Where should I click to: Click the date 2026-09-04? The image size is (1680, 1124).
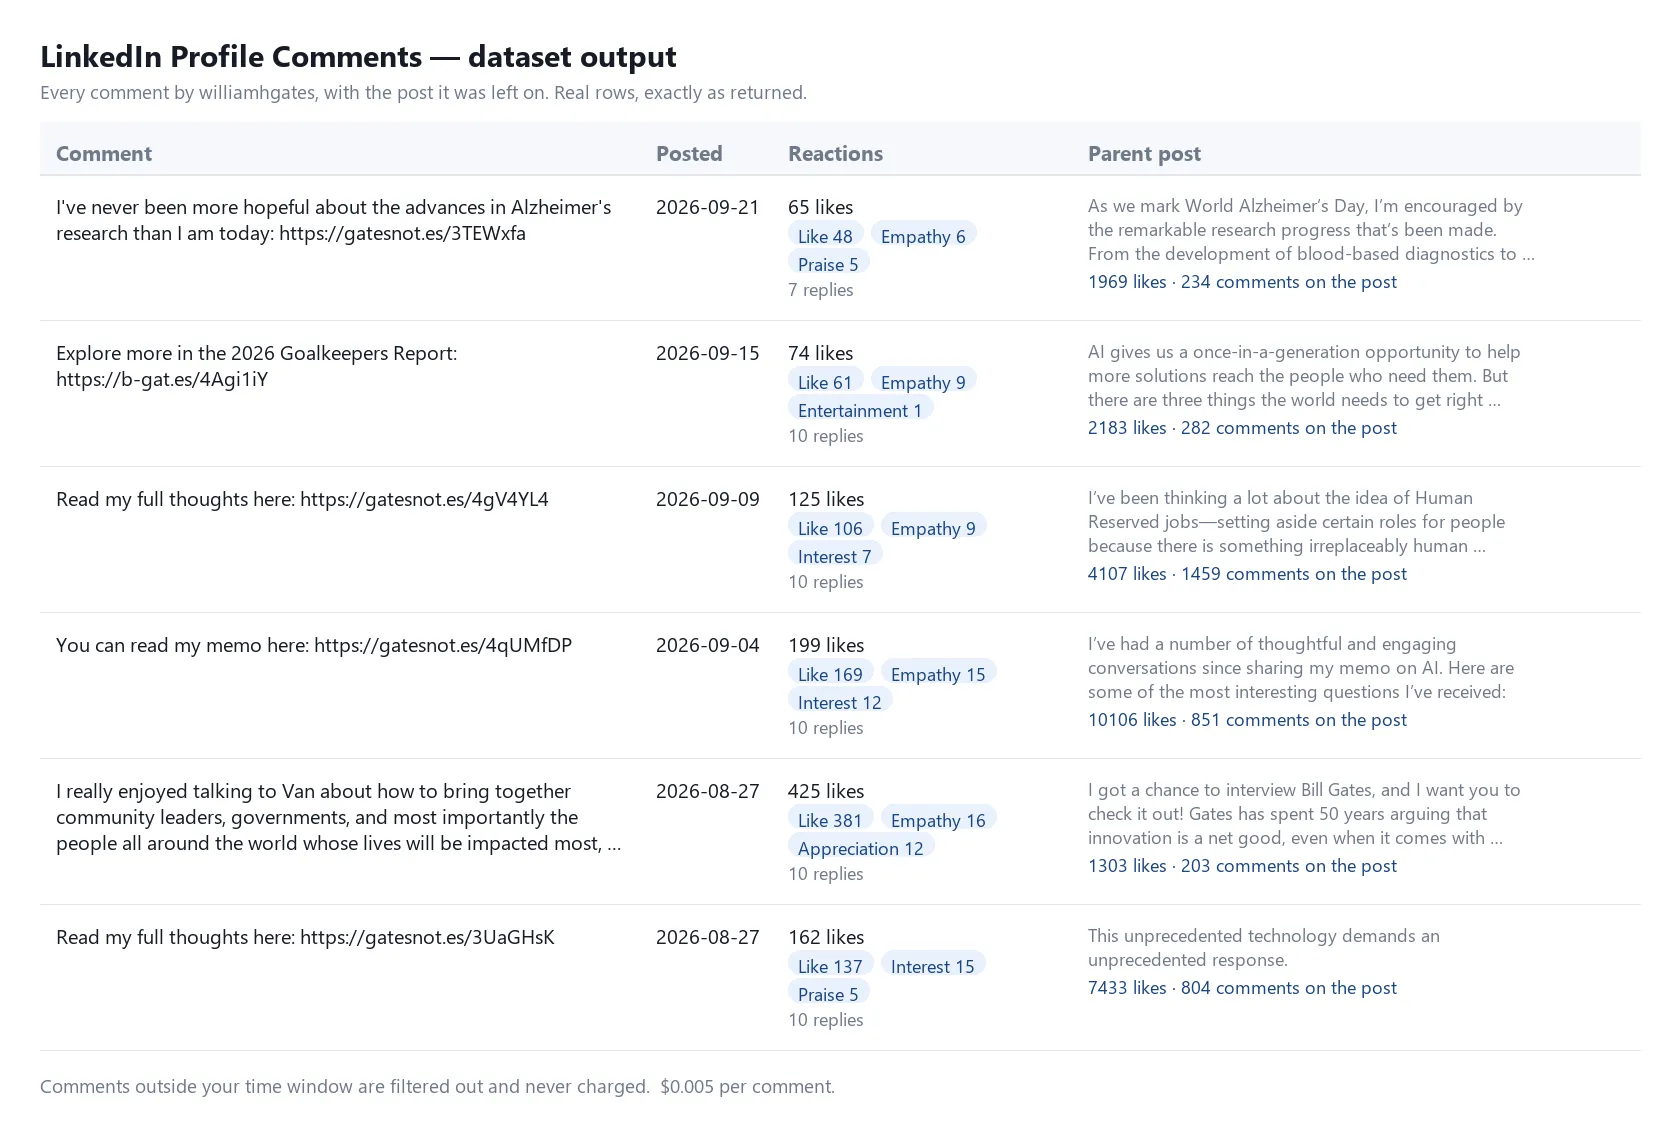tap(708, 645)
